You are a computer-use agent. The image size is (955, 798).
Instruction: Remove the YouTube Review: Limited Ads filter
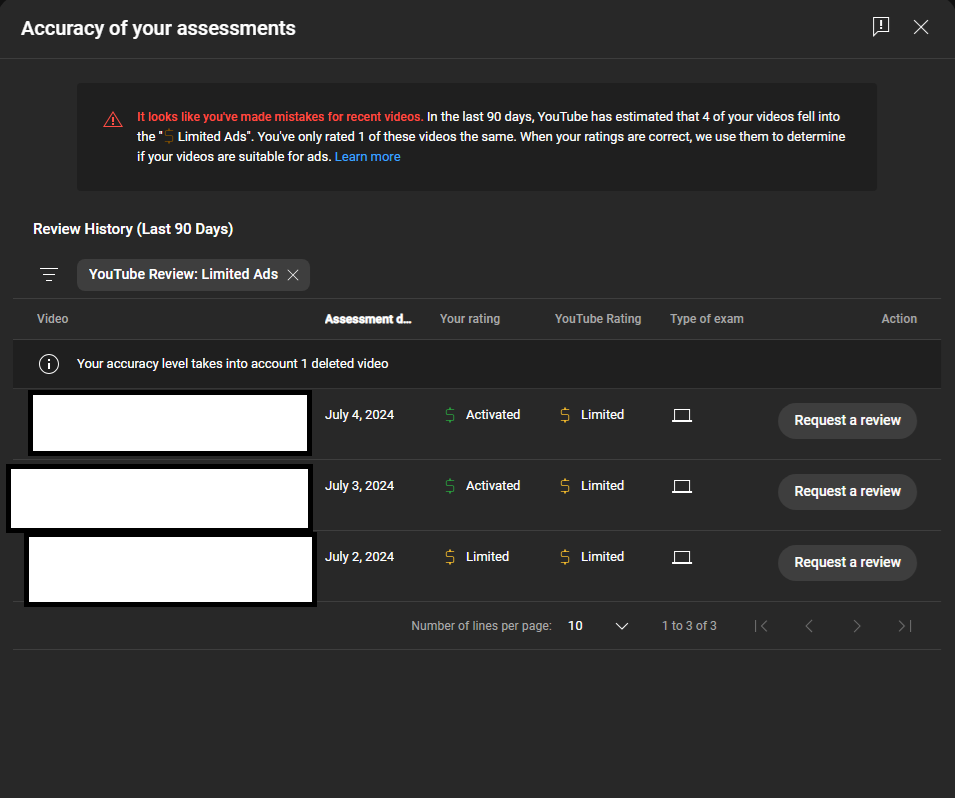[x=293, y=275]
